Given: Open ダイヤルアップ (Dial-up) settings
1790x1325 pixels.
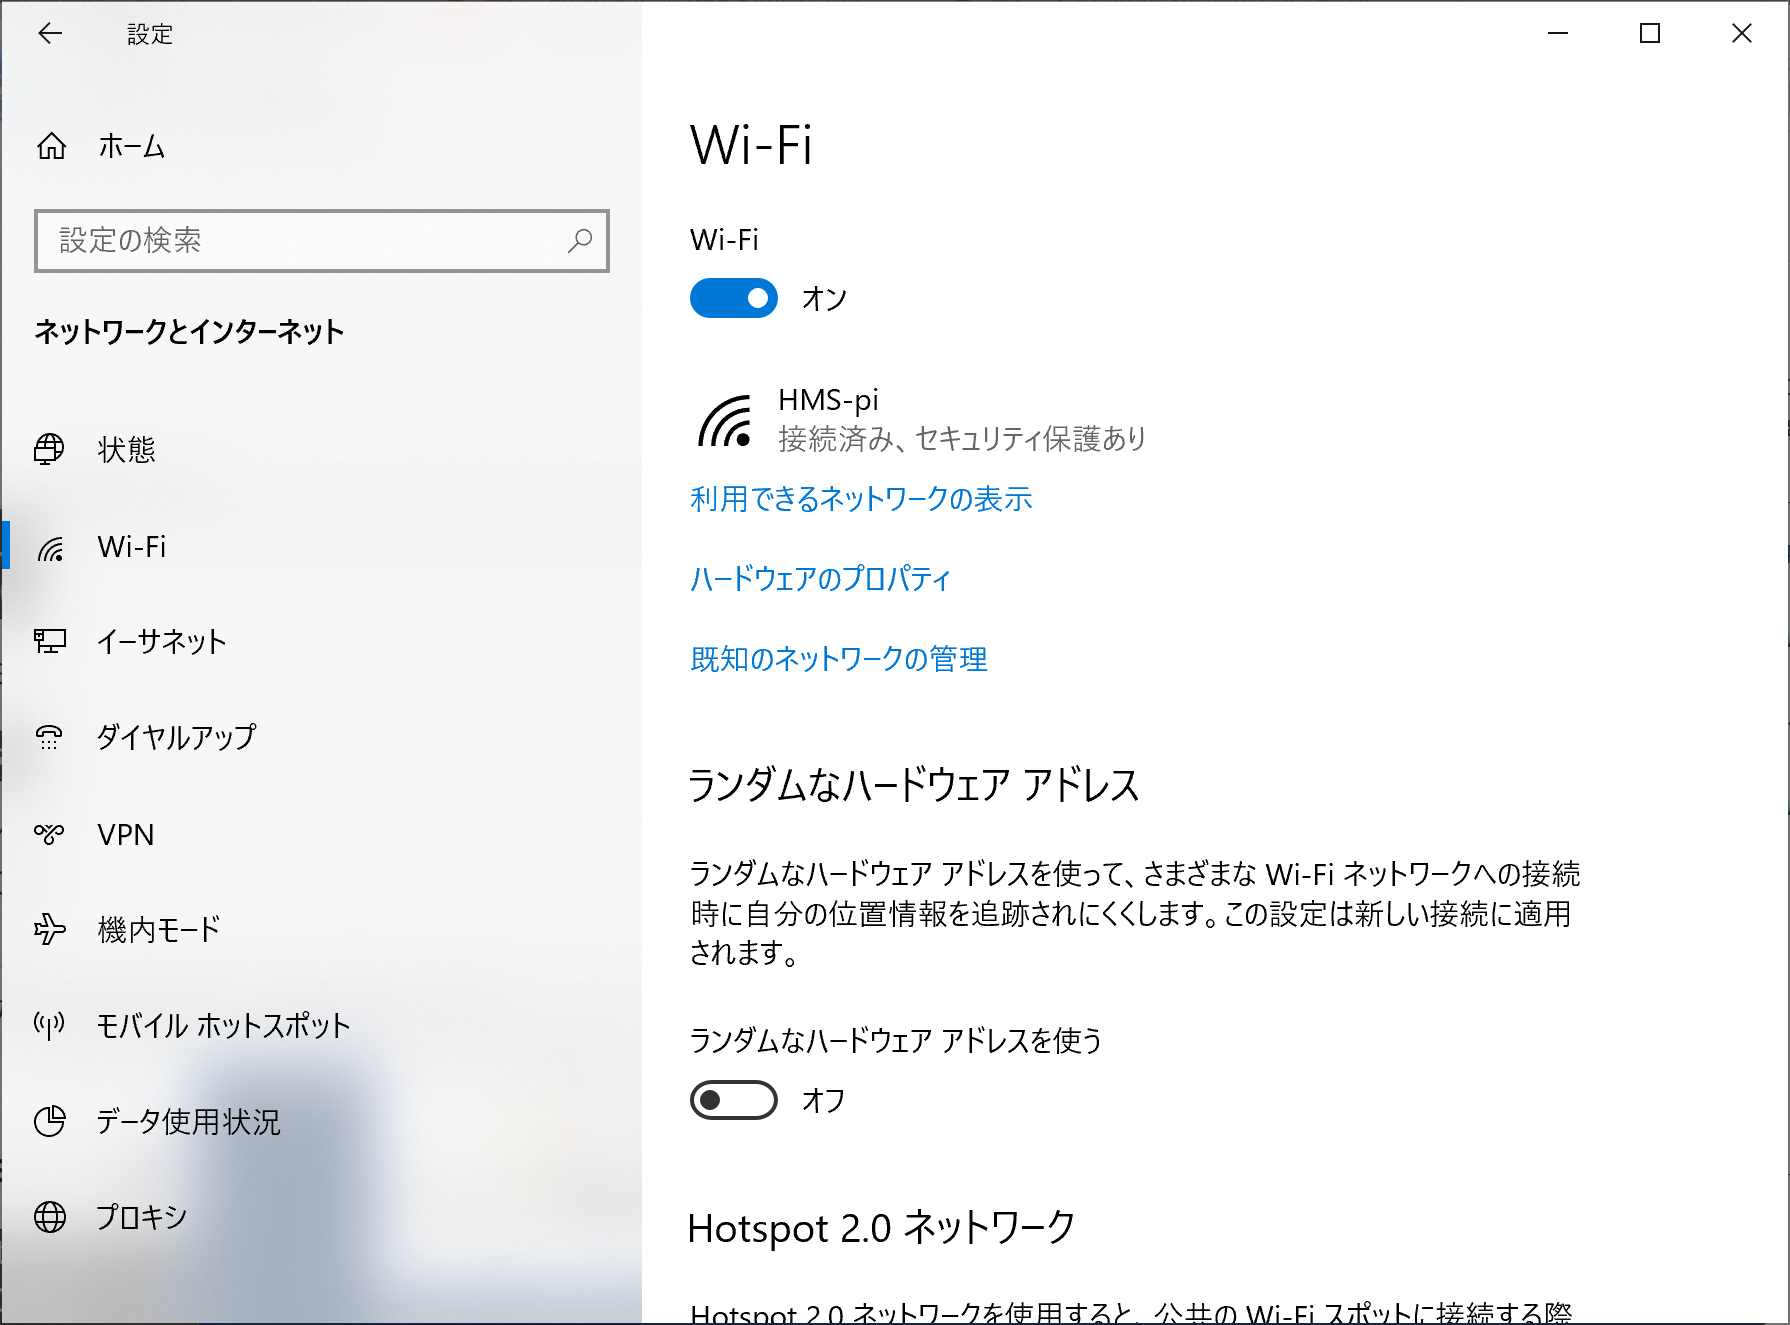Looking at the screenshot, I should [175, 738].
